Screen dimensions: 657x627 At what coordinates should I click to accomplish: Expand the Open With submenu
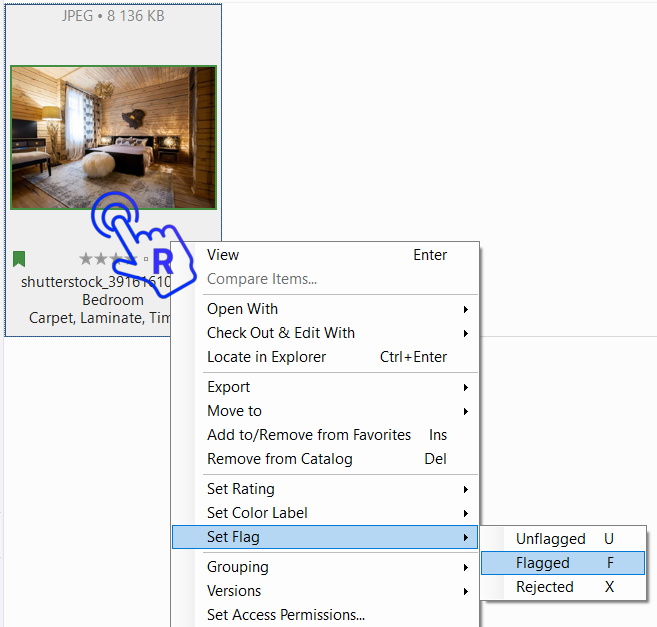243,309
